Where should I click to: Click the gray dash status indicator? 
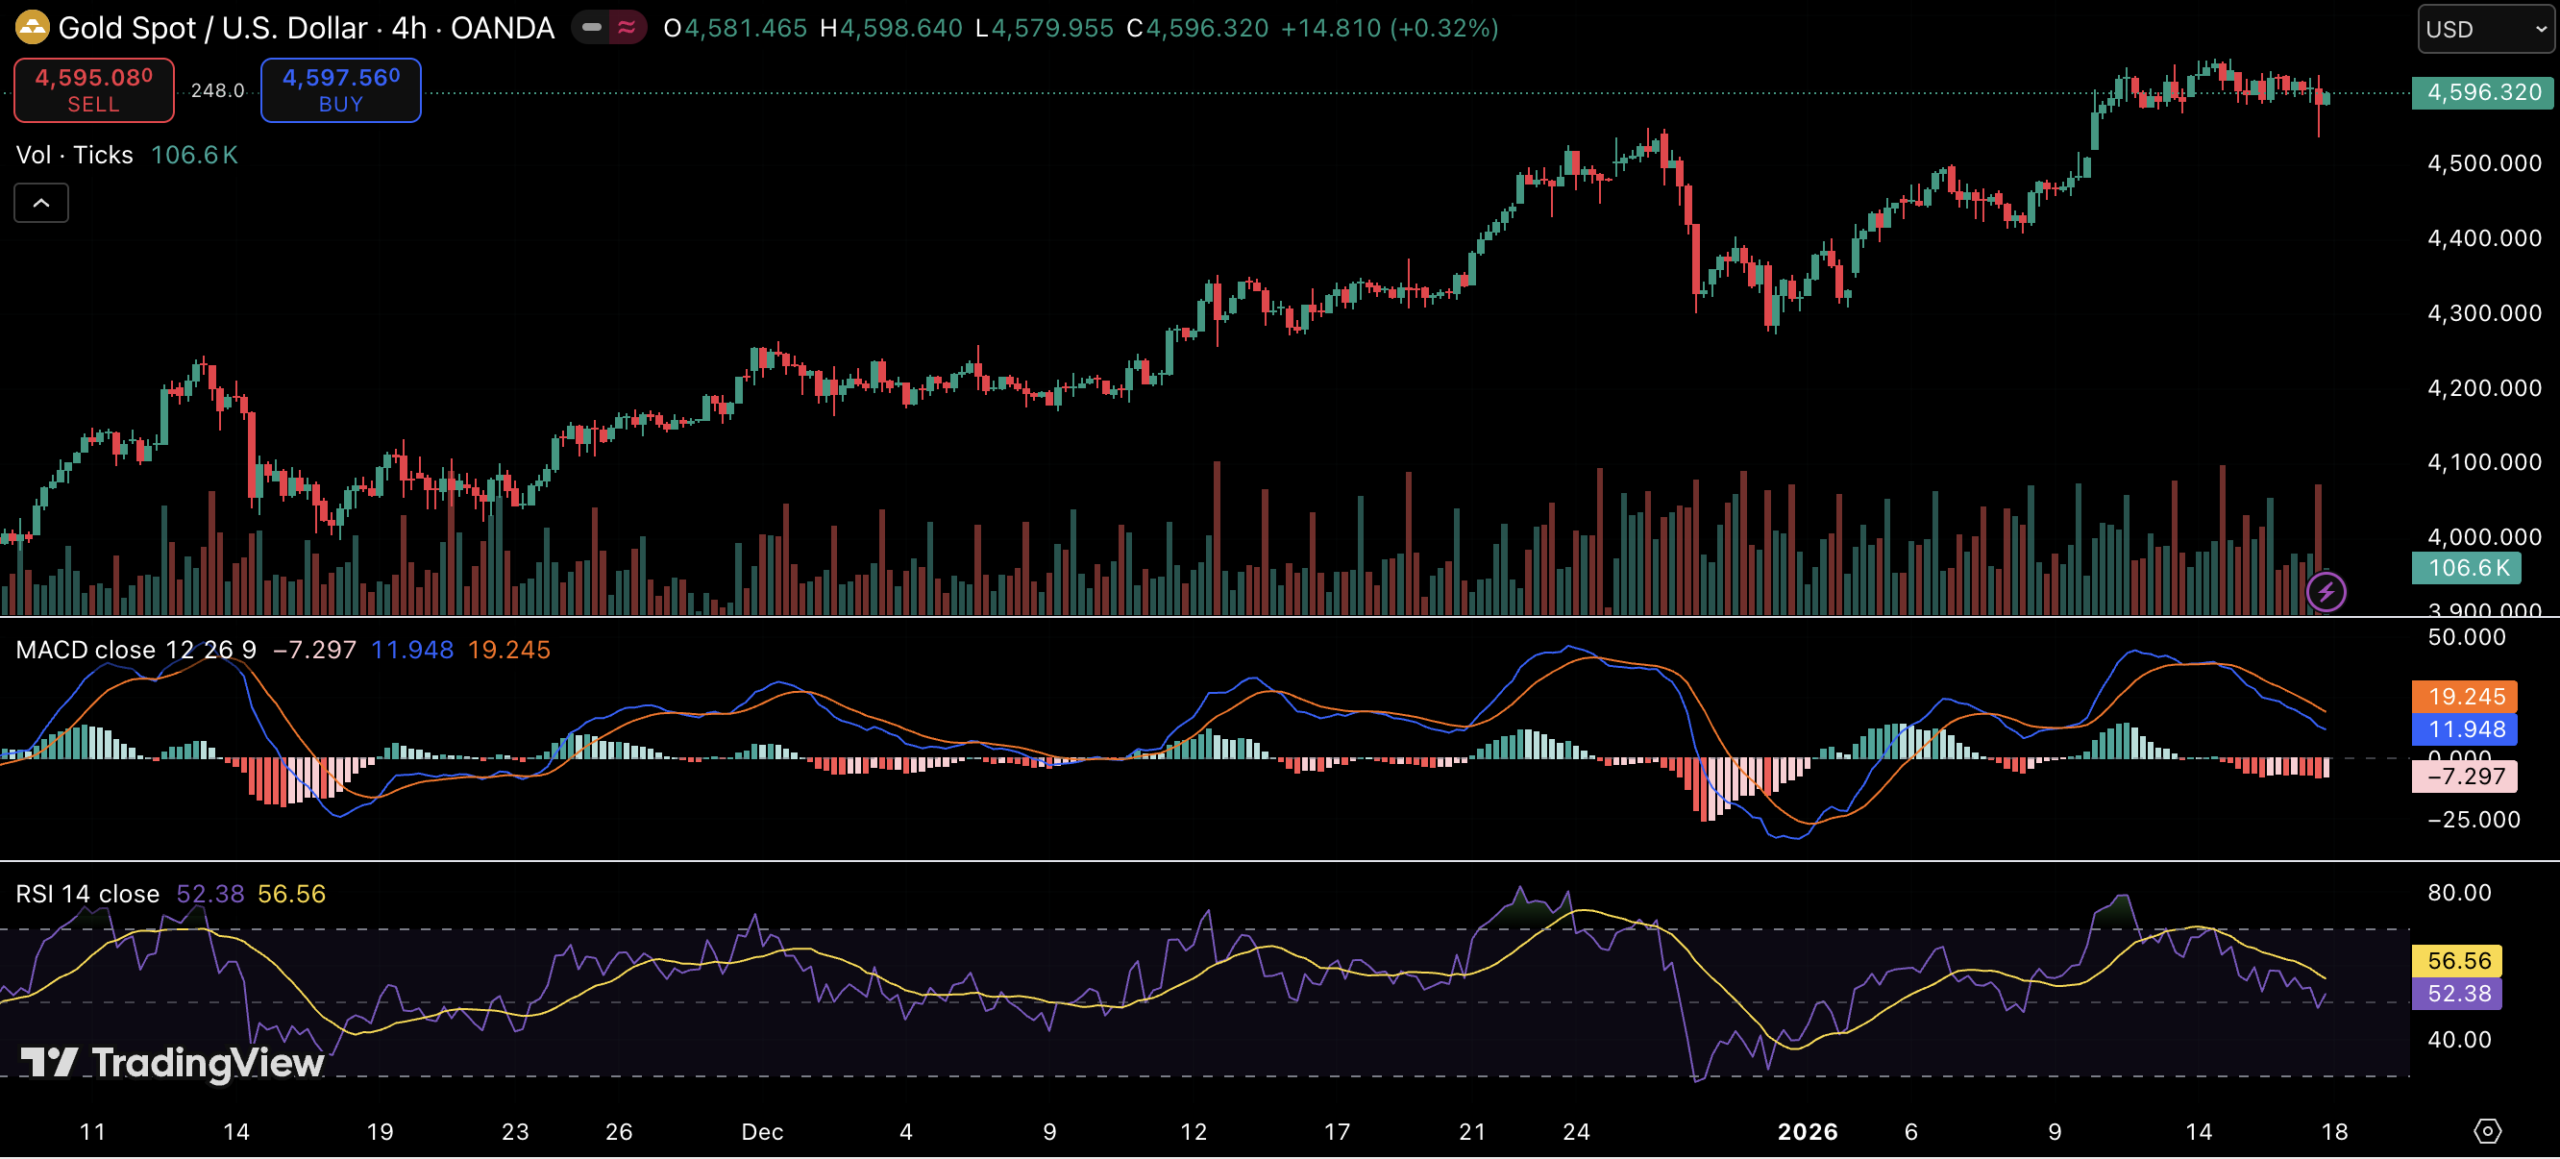pyautogui.click(x=592, y=28)
